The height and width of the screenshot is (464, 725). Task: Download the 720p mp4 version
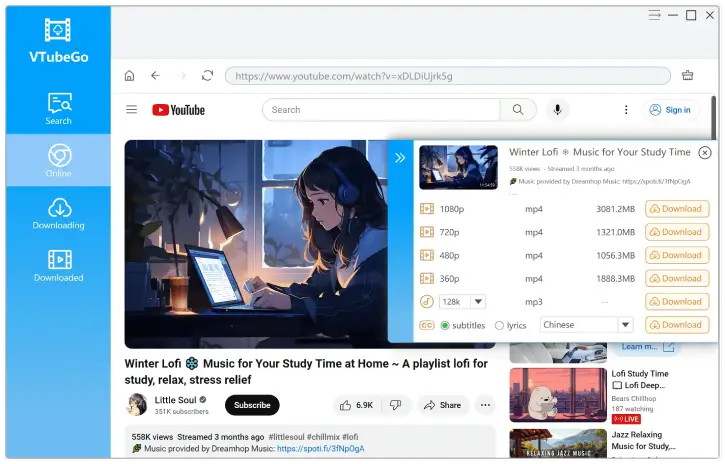click(x=677, y=232)
